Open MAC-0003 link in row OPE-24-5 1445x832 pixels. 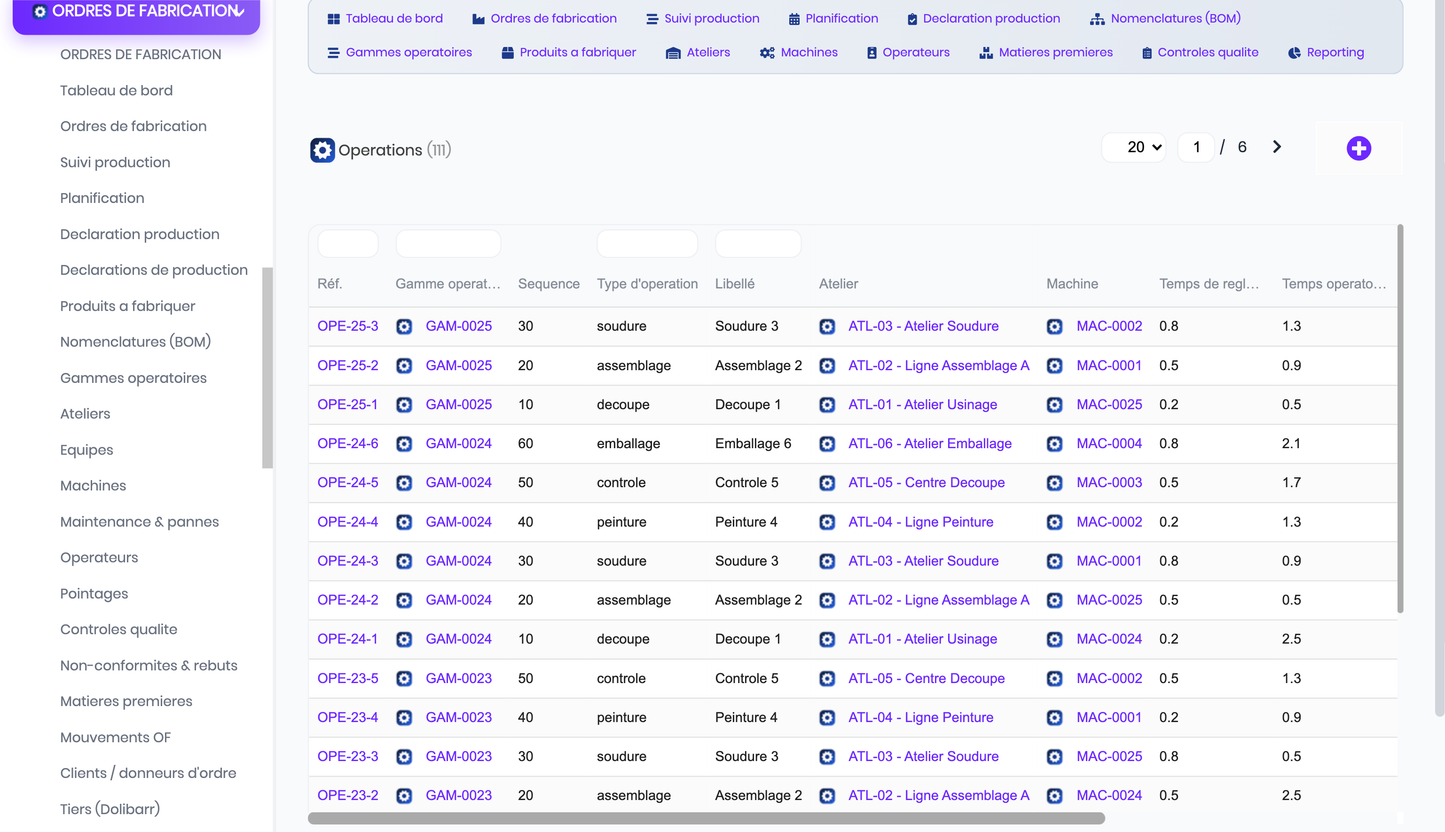1109,483
